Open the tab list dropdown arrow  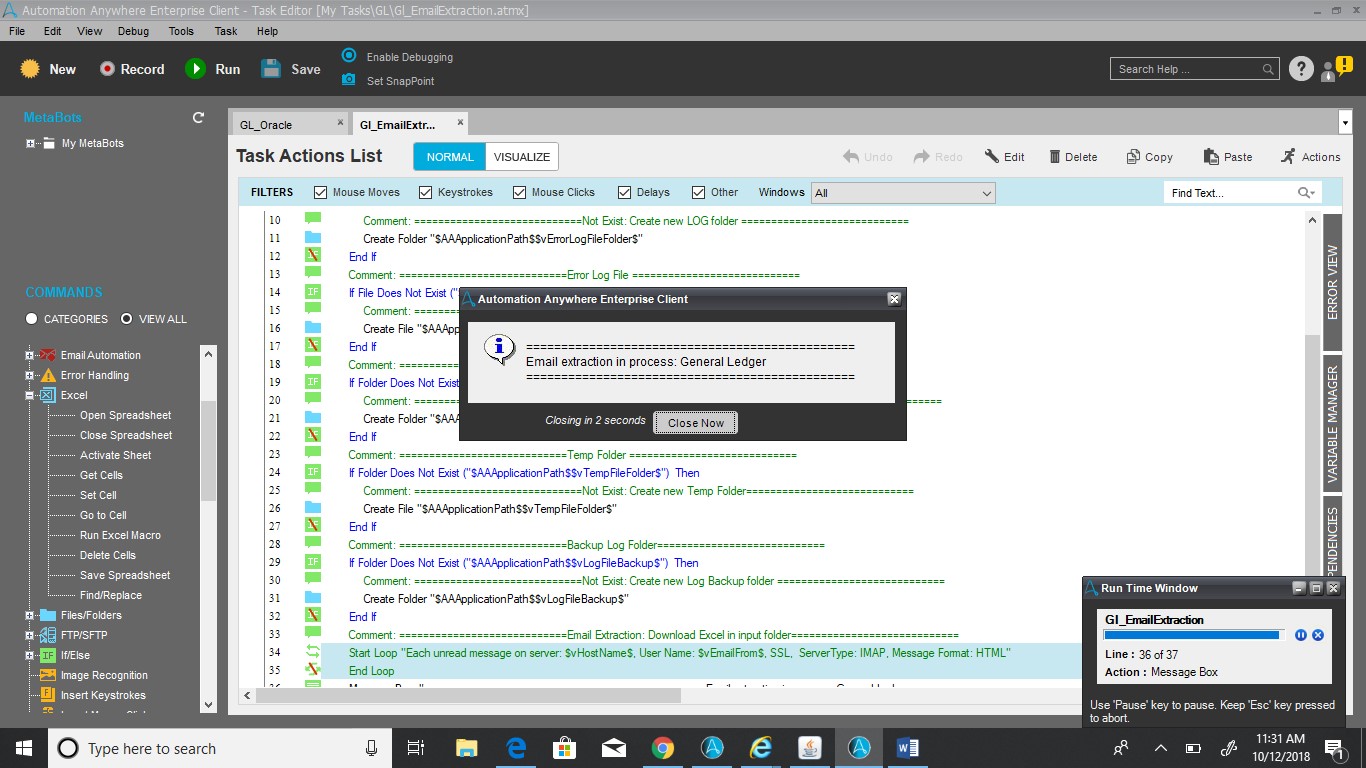[x=1345, y=122]
